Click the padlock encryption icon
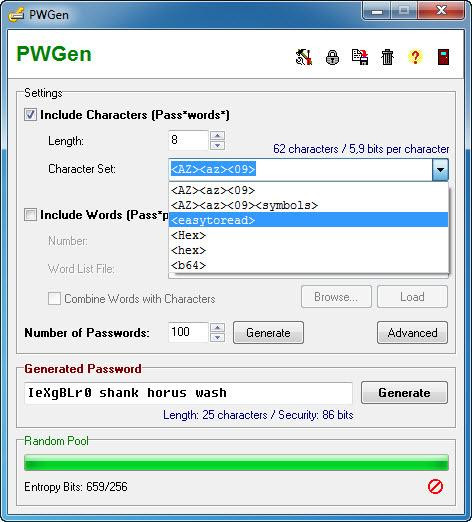 click(332, 57)
